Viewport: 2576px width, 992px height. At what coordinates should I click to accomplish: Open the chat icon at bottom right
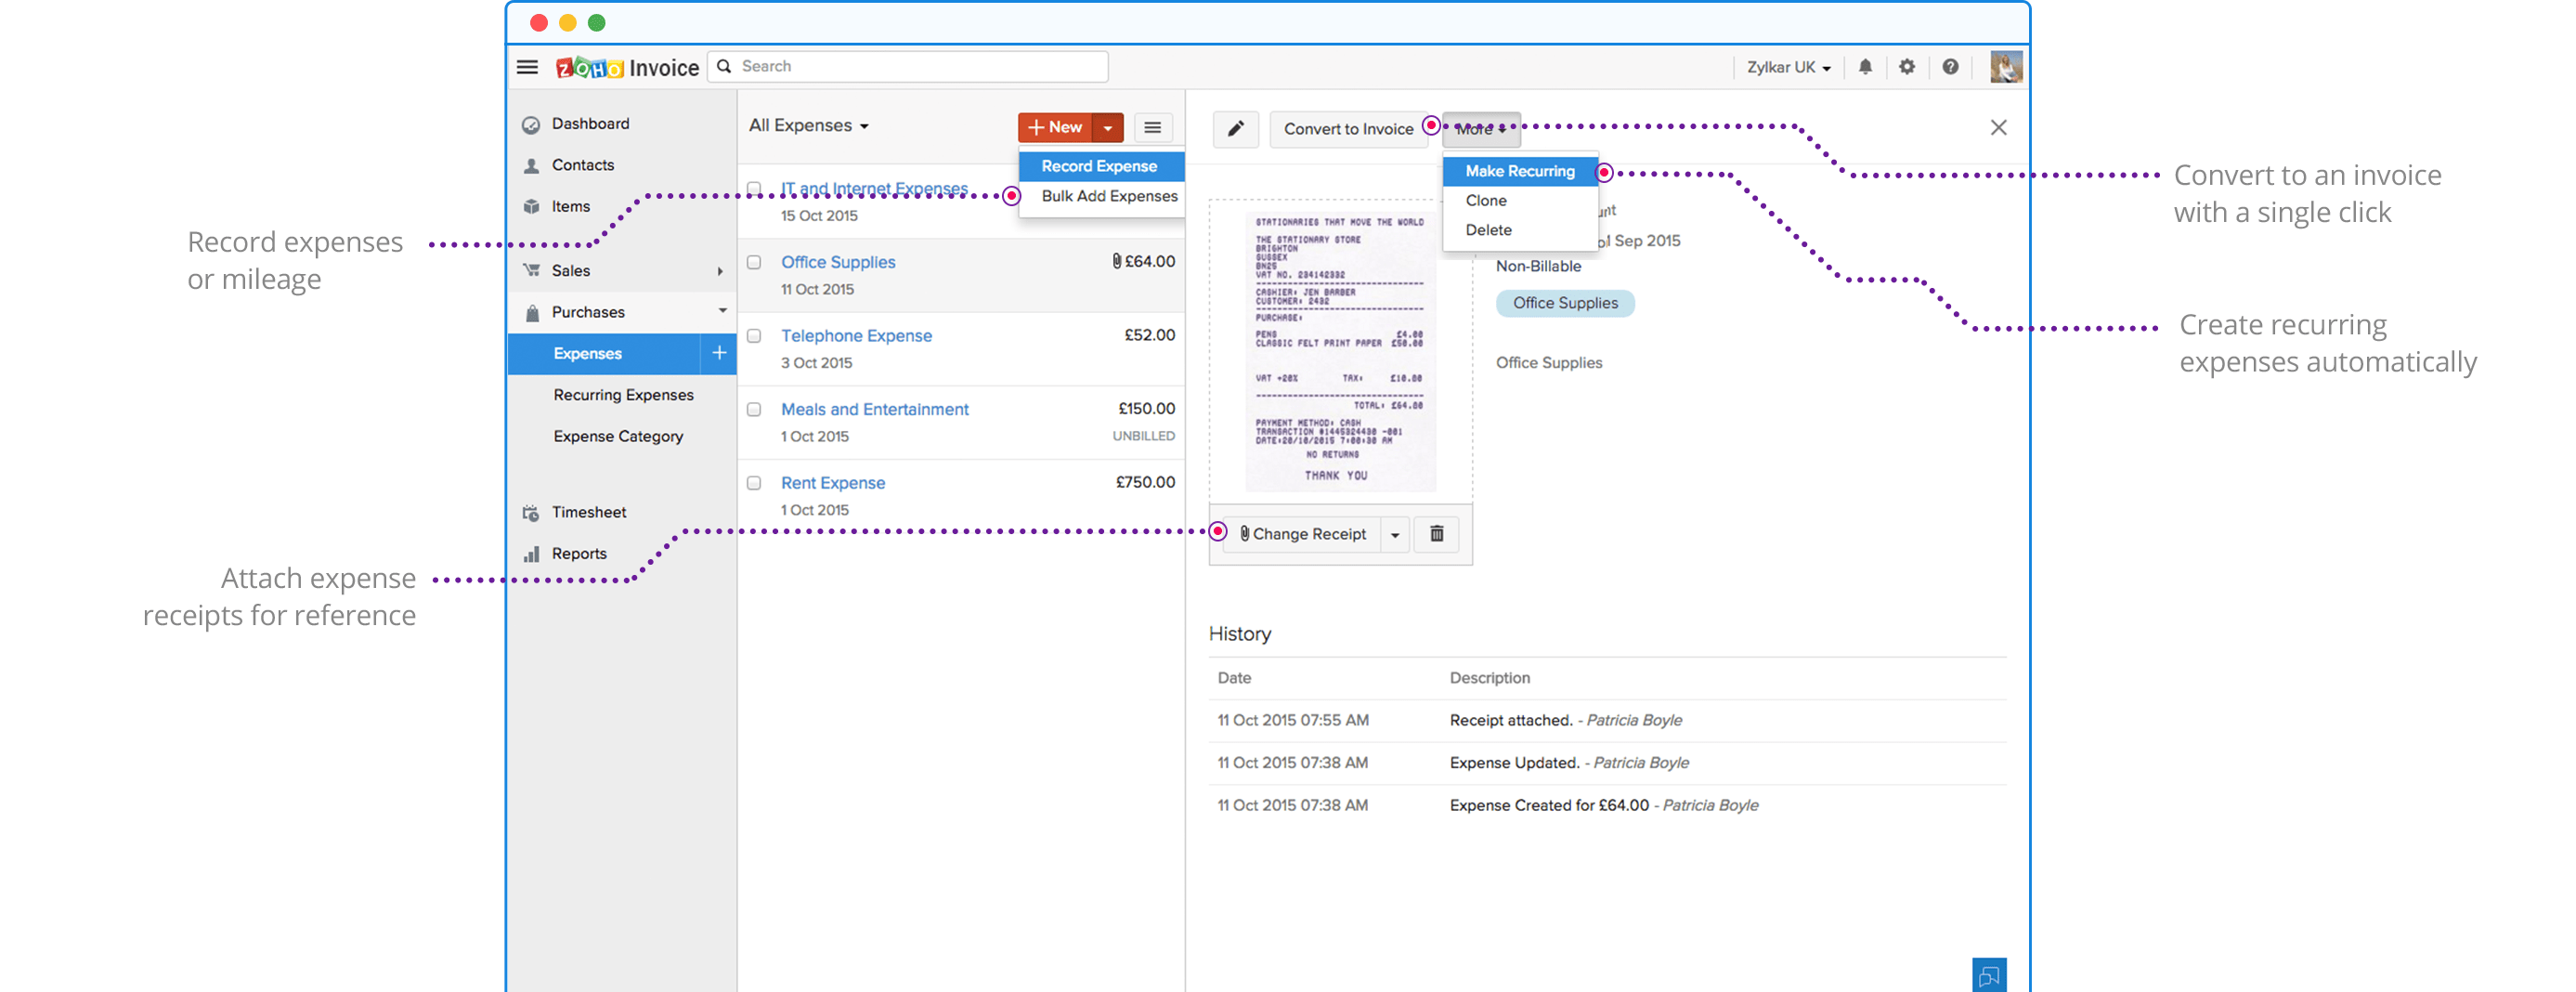pyautogui.click(x=1988, y=975)
